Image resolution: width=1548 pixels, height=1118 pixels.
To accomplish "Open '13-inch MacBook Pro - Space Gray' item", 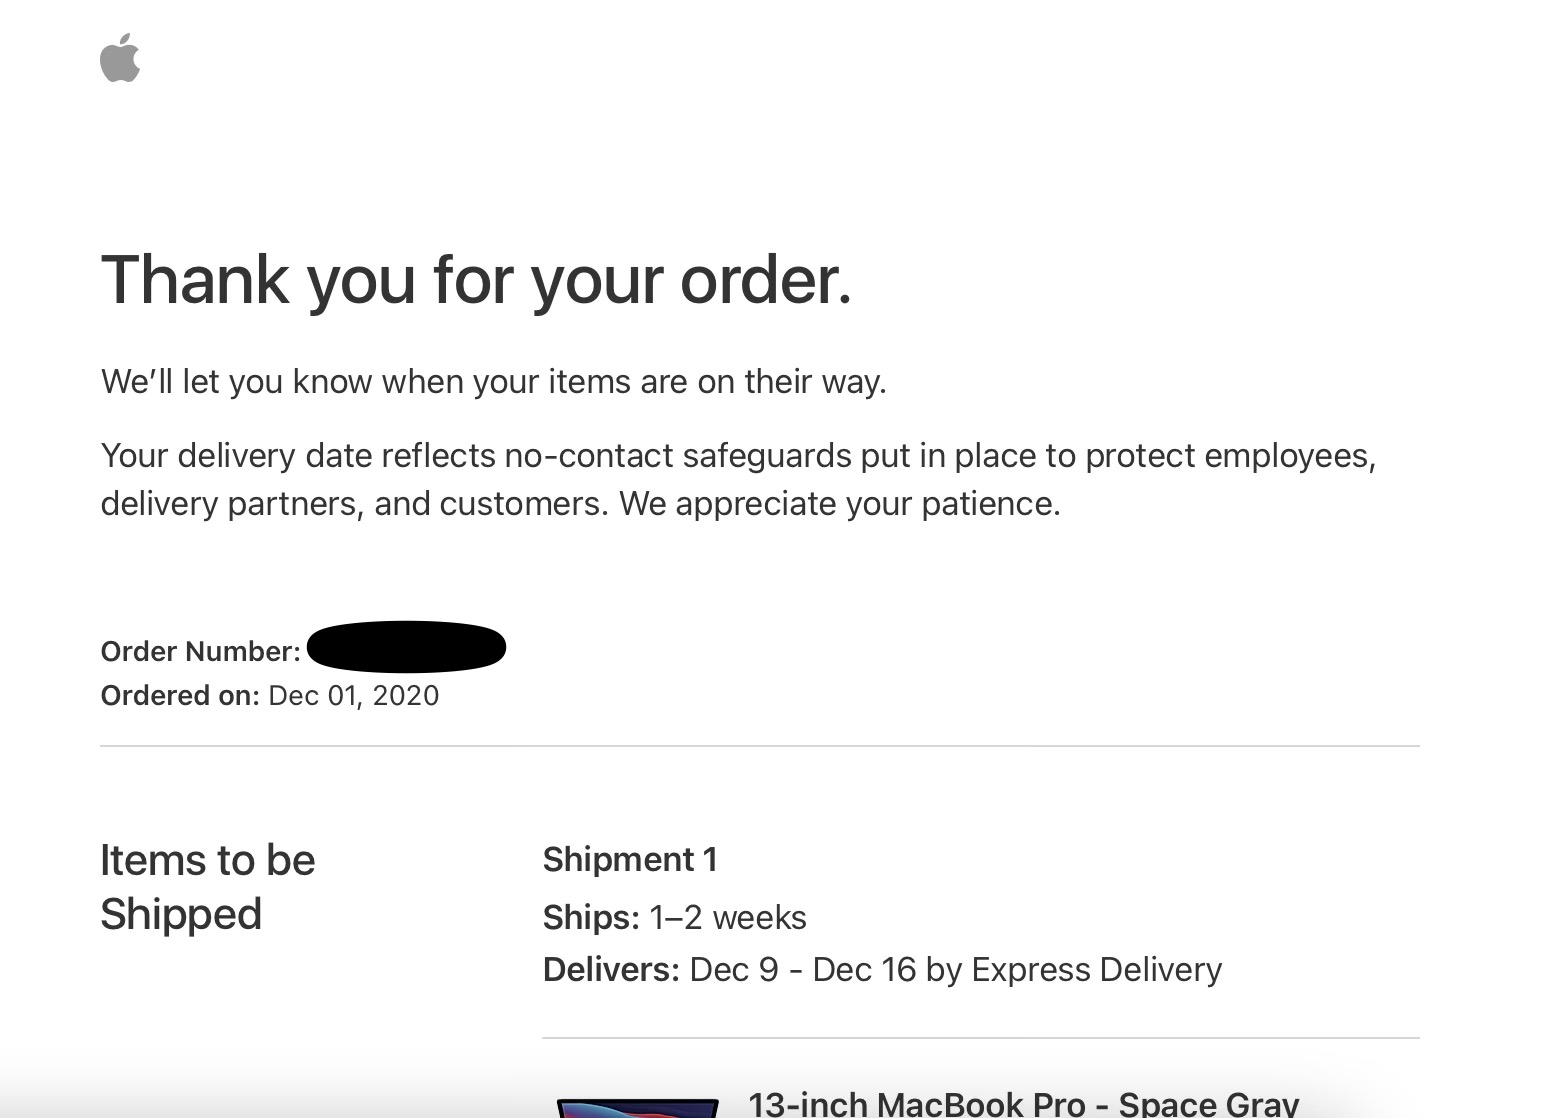I will pyautogui.click(x=1024, y=1104).
